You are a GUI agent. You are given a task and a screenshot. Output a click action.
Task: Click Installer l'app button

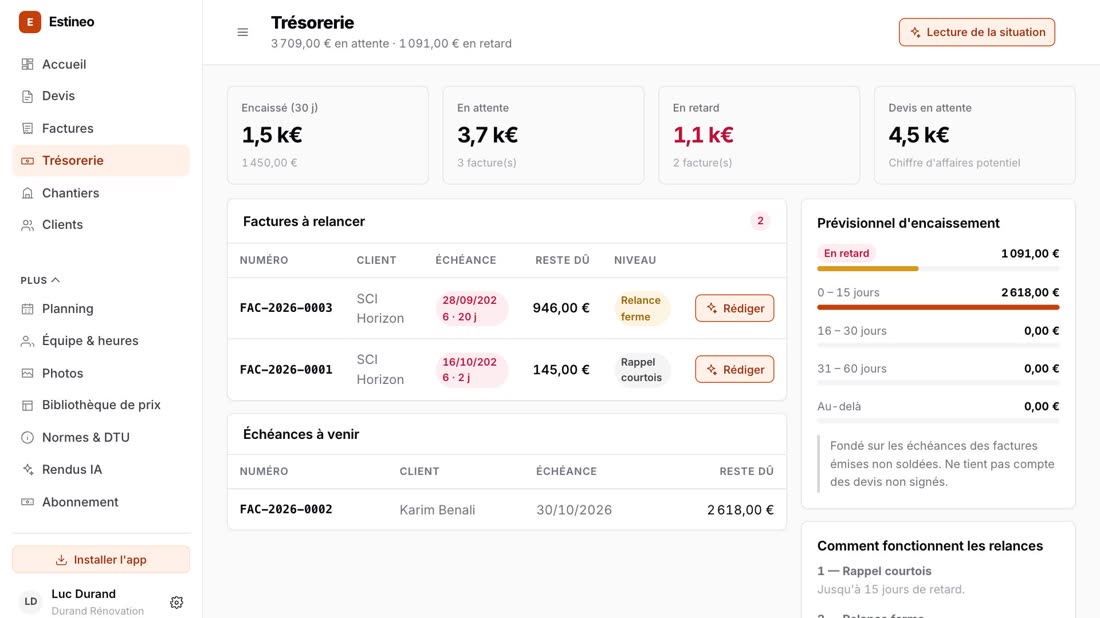pos(101,560)
